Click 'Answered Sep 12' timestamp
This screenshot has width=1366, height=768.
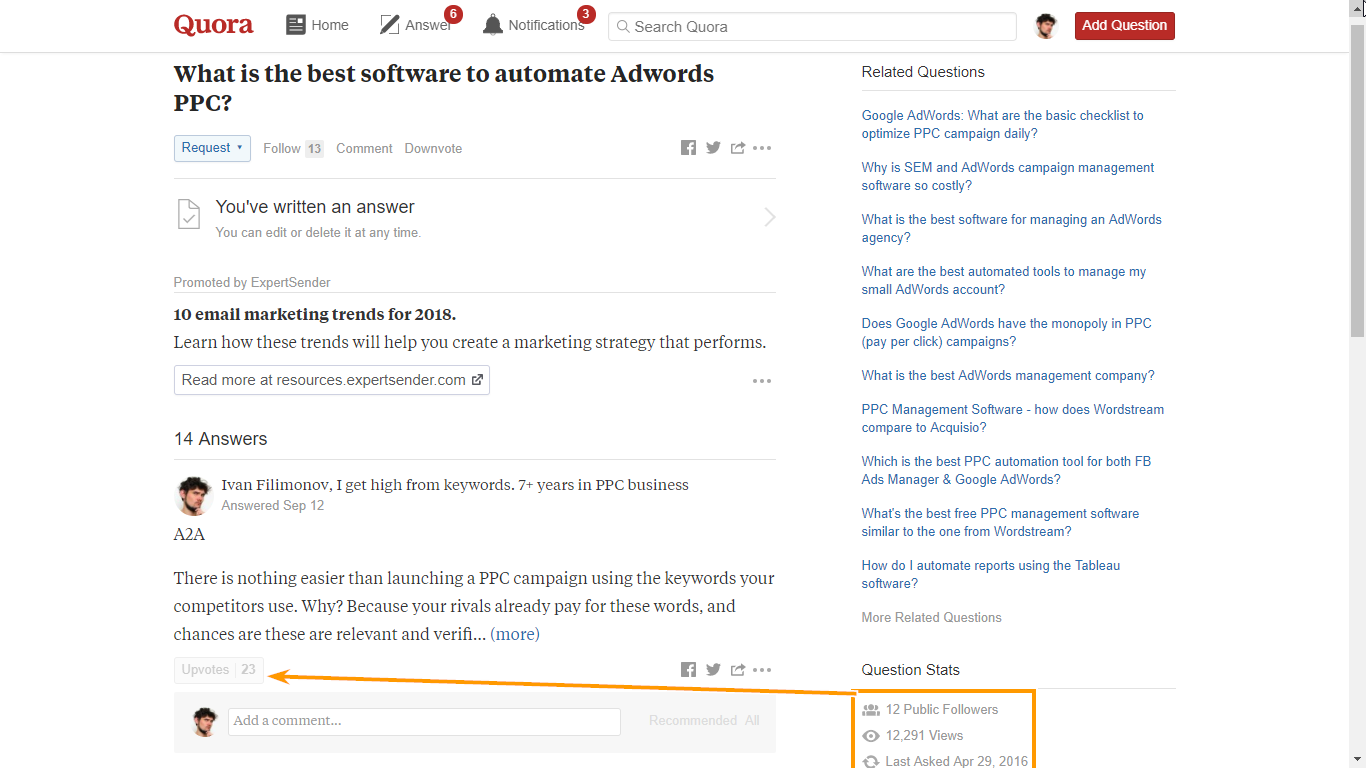tap(273, 505)
